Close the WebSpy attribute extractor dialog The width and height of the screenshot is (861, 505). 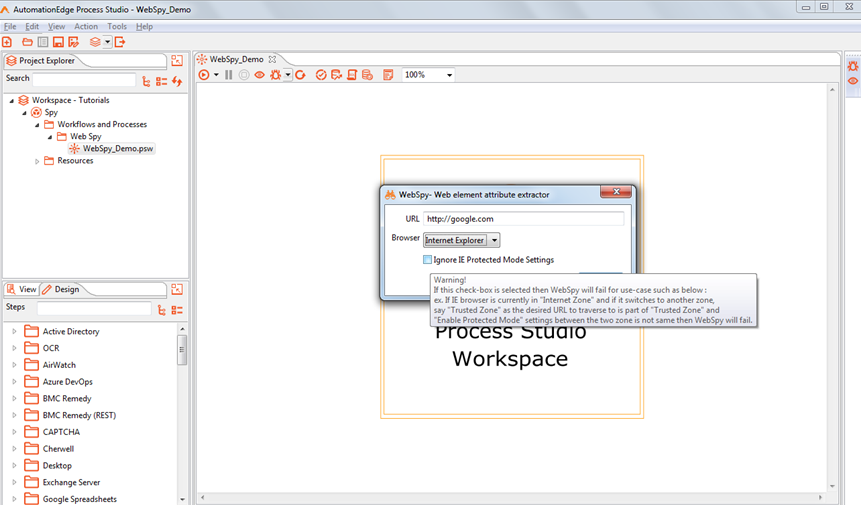point(616,192)
